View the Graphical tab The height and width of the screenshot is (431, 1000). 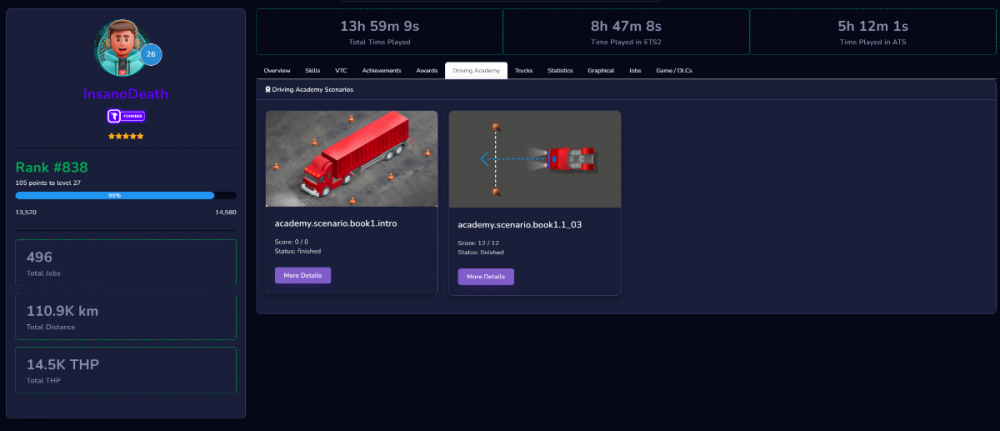click(601, 71)
